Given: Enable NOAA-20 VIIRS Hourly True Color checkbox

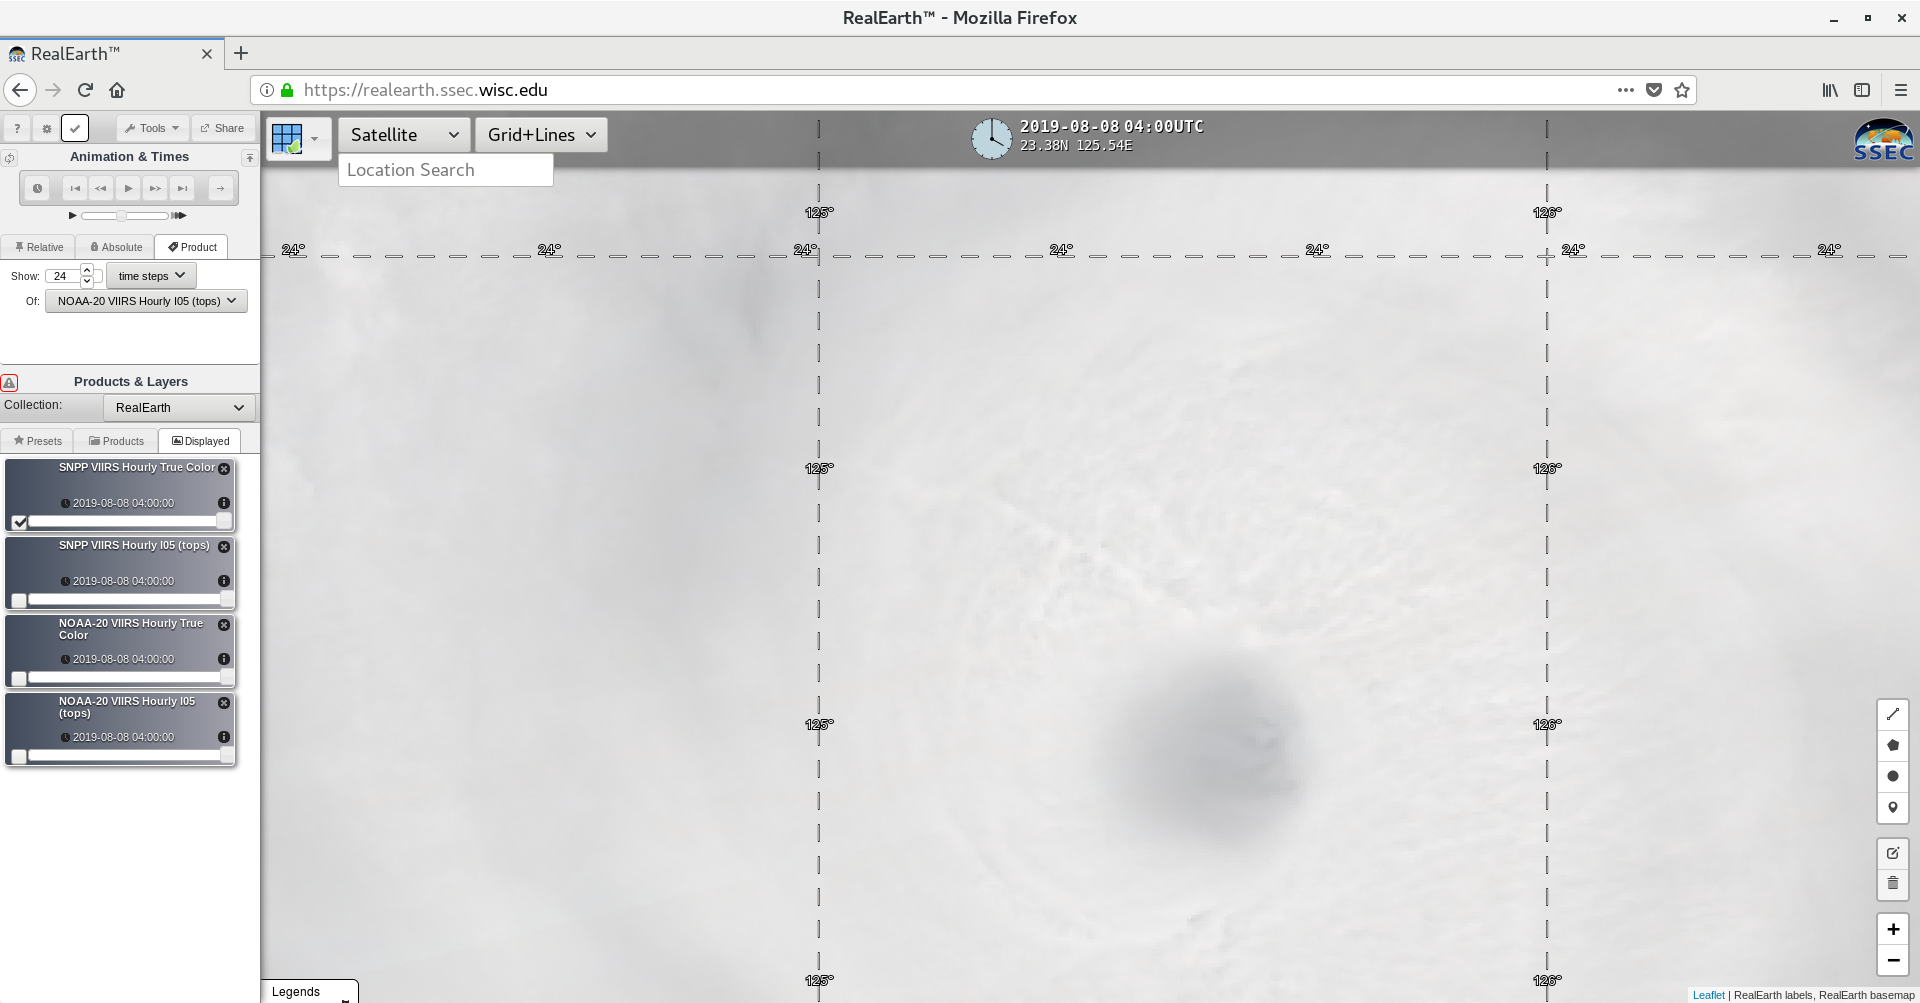Looking at the screenshot, I should 19,678.
